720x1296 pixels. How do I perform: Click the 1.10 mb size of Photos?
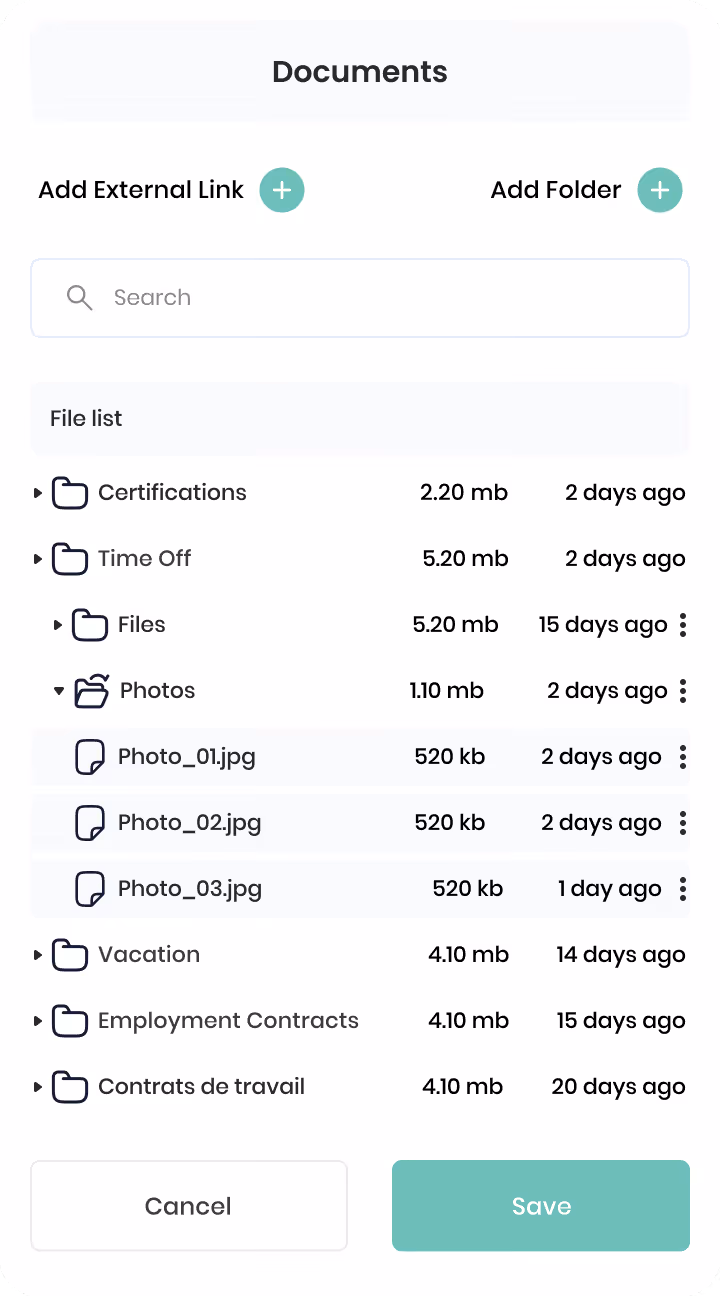coord(447,691)
